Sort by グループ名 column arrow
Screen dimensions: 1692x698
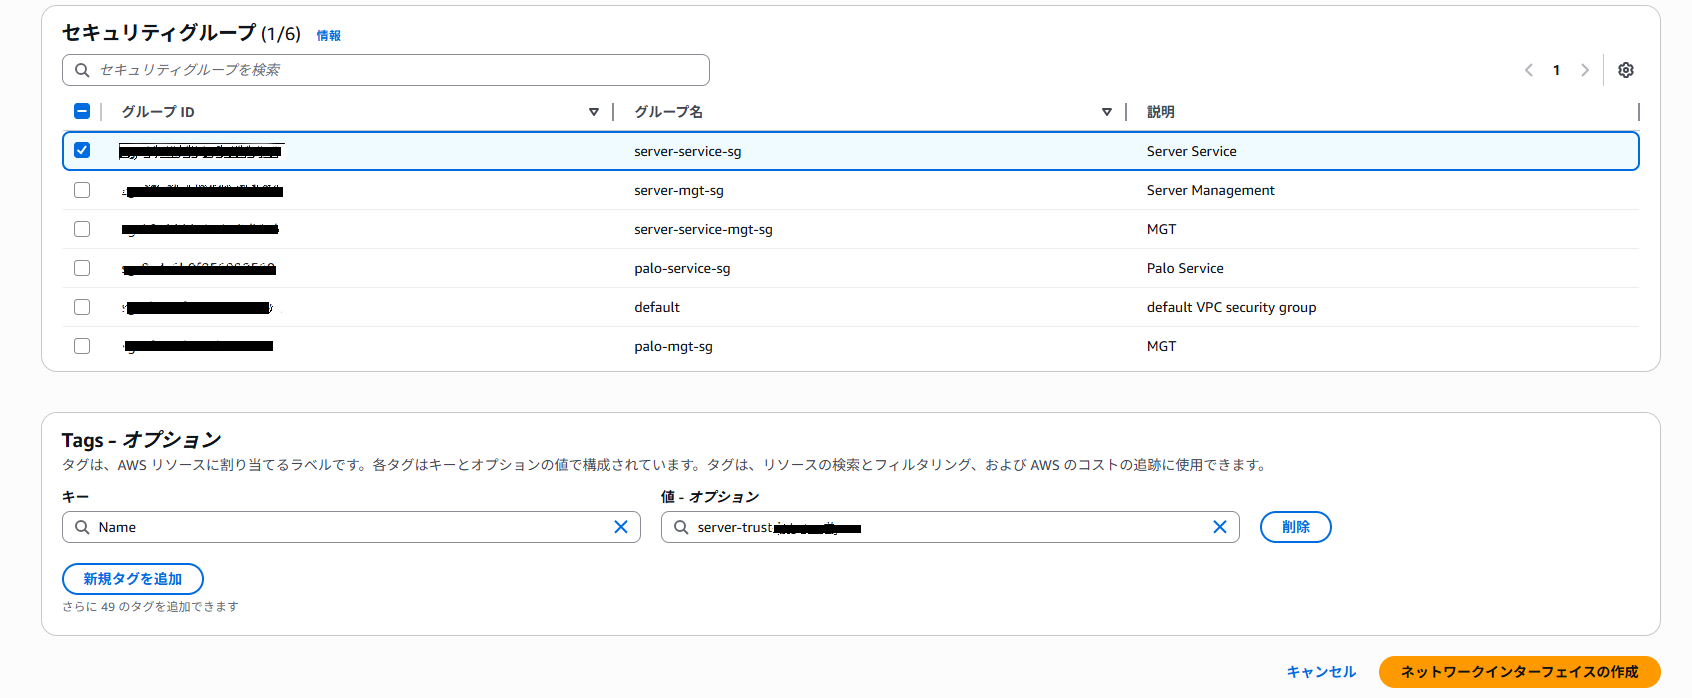click(1107, 112)
